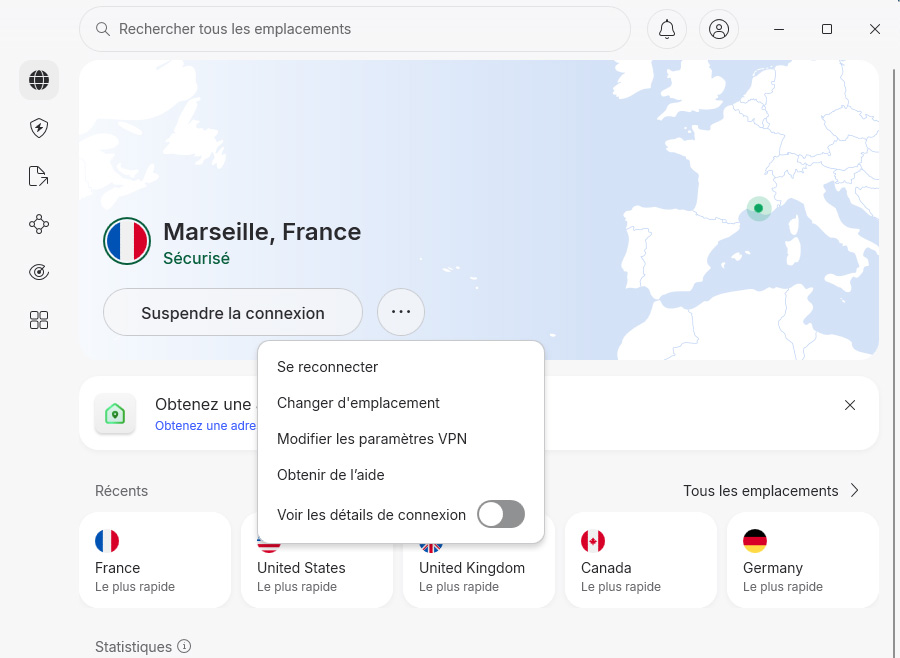Open the apps grid sidebar icon
The width and height of the screenshot is (900, 658).
[38, 320]
